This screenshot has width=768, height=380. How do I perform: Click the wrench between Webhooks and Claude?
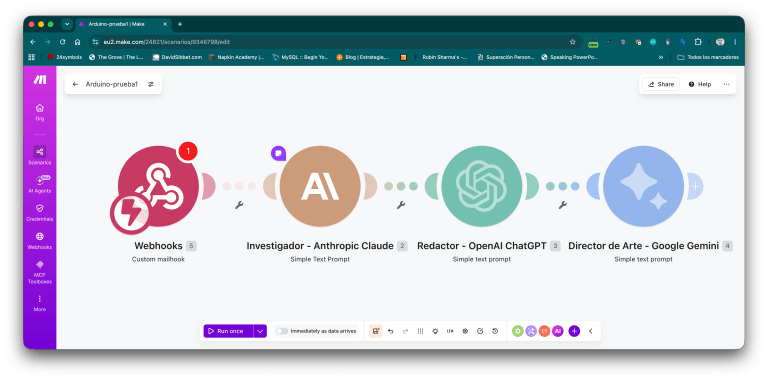pos(239,205)
